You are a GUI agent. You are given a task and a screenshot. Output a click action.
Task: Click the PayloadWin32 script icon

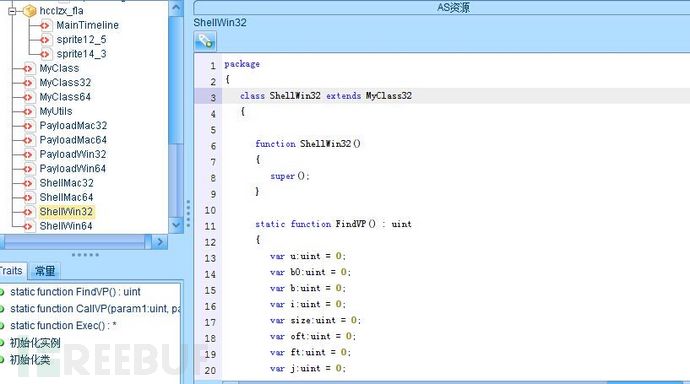[x=28, y=154]
